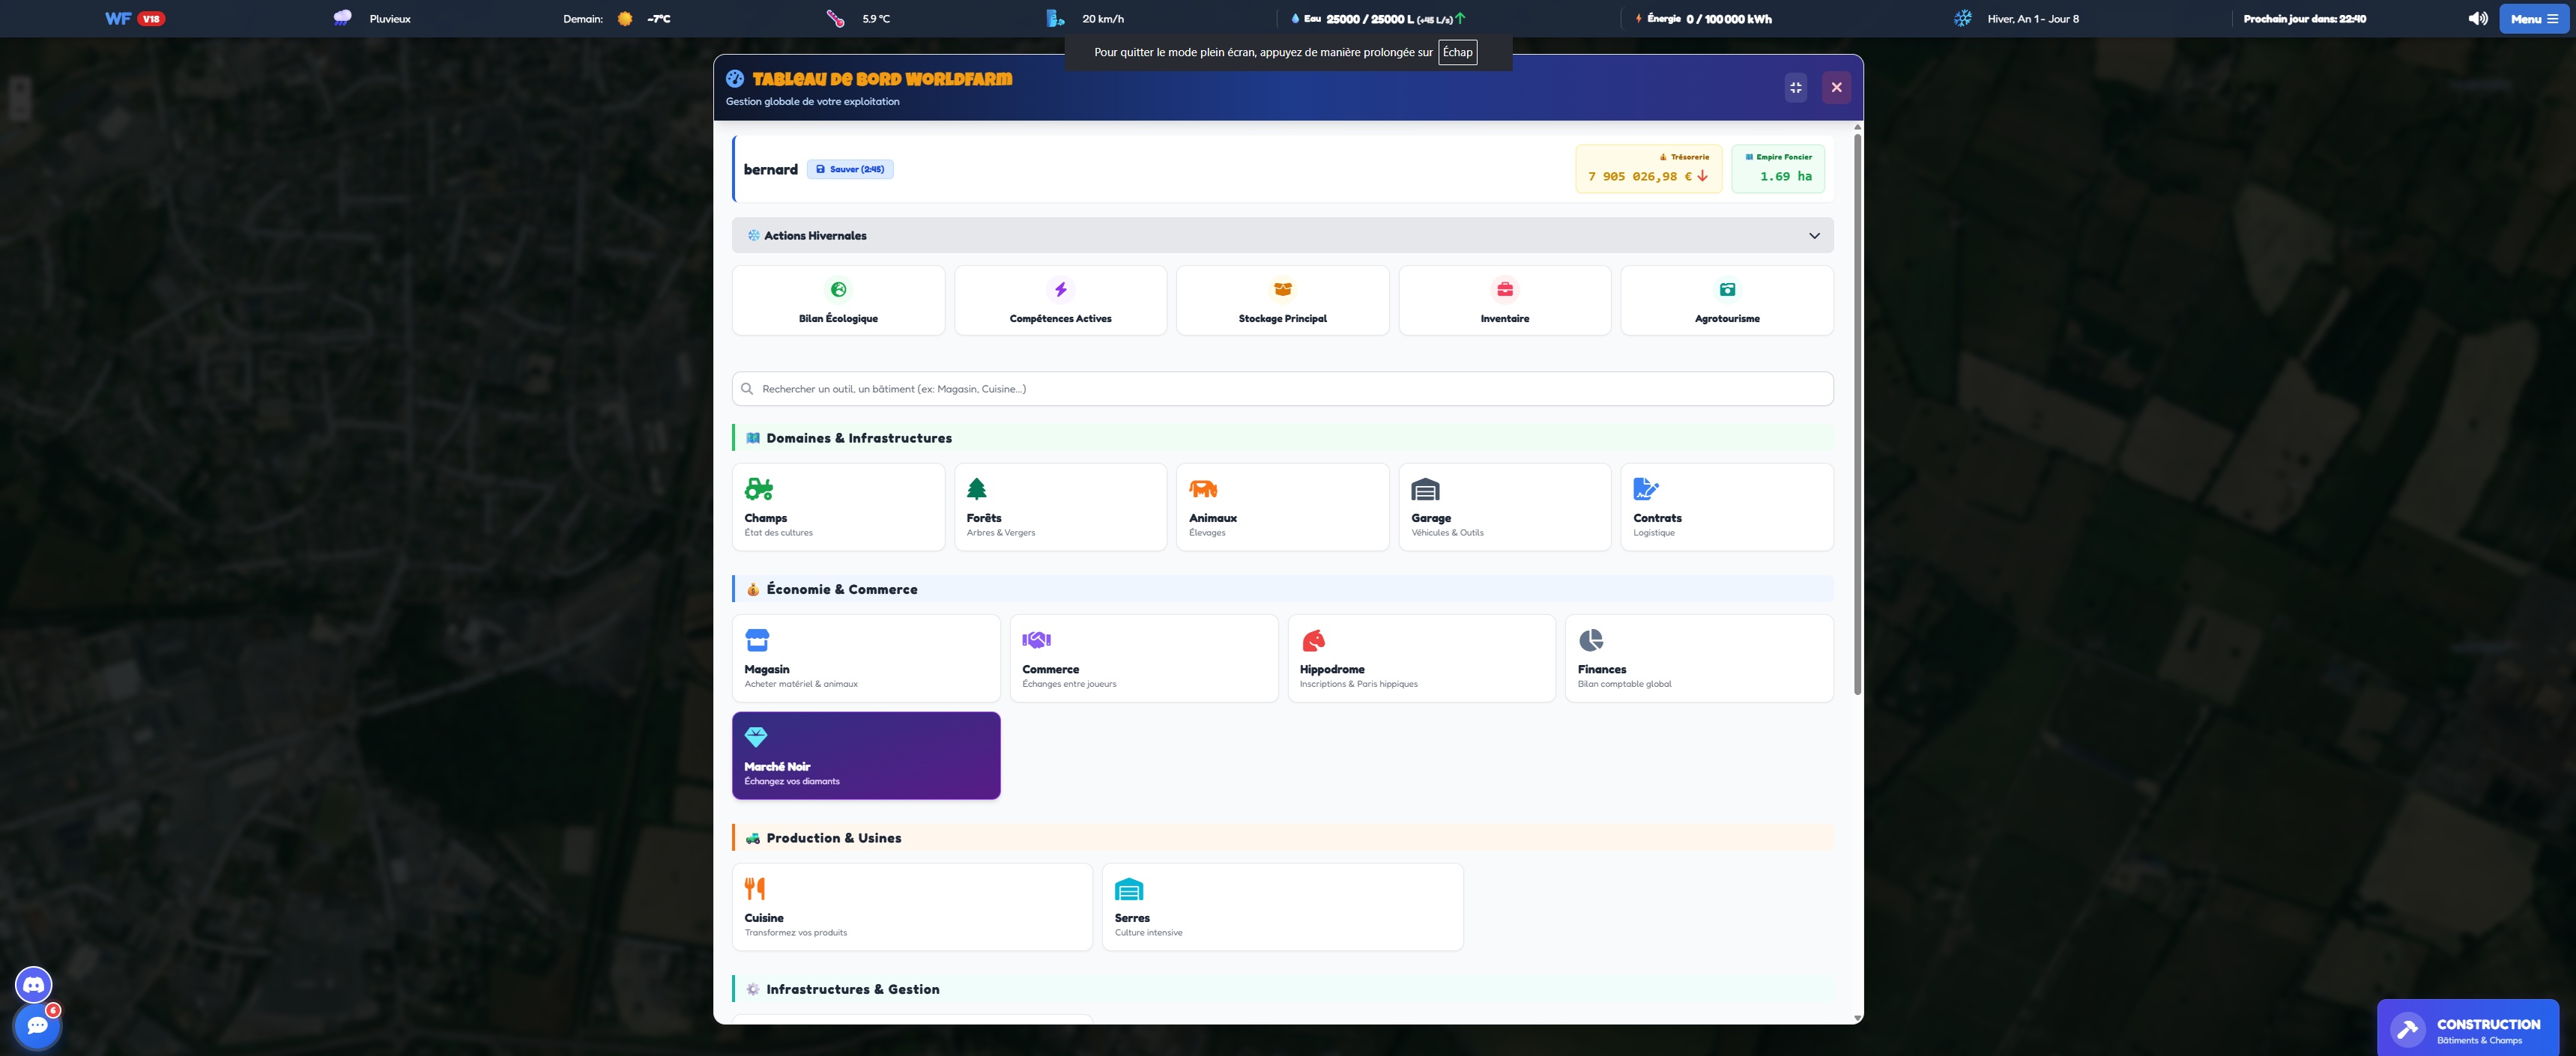Open Hippodrome Inscriptions & Paris hippiques card
Screen dimensions: 2576x1056
coord(1421,658)
